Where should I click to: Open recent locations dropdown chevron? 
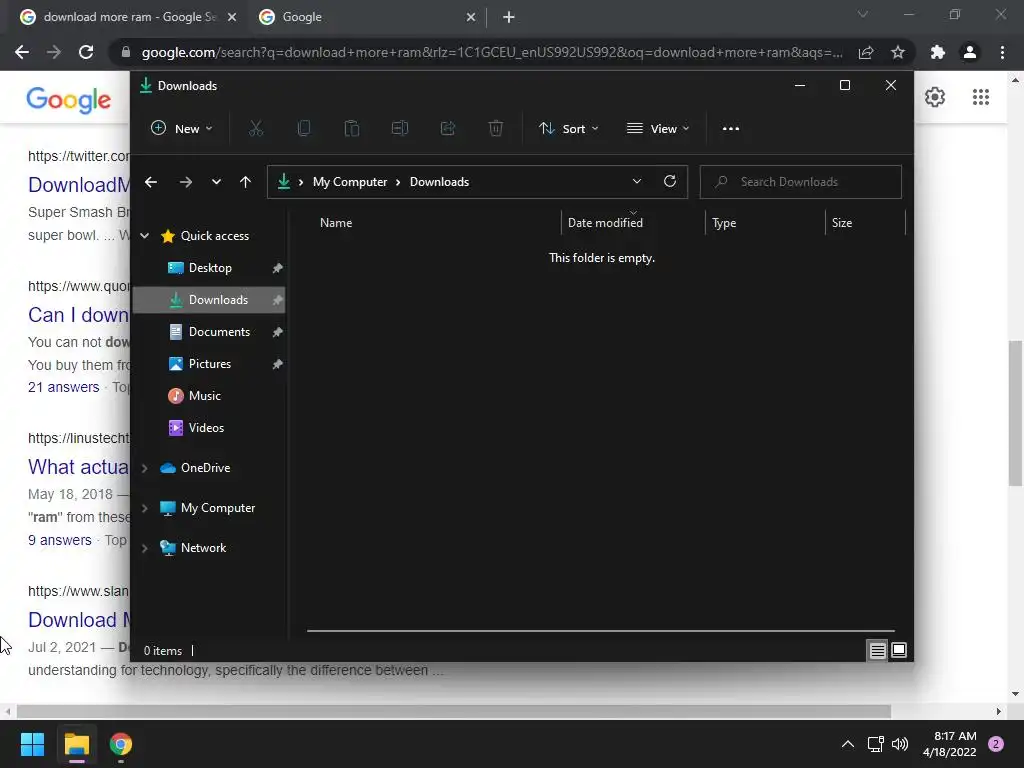click(x=216, y=182)
